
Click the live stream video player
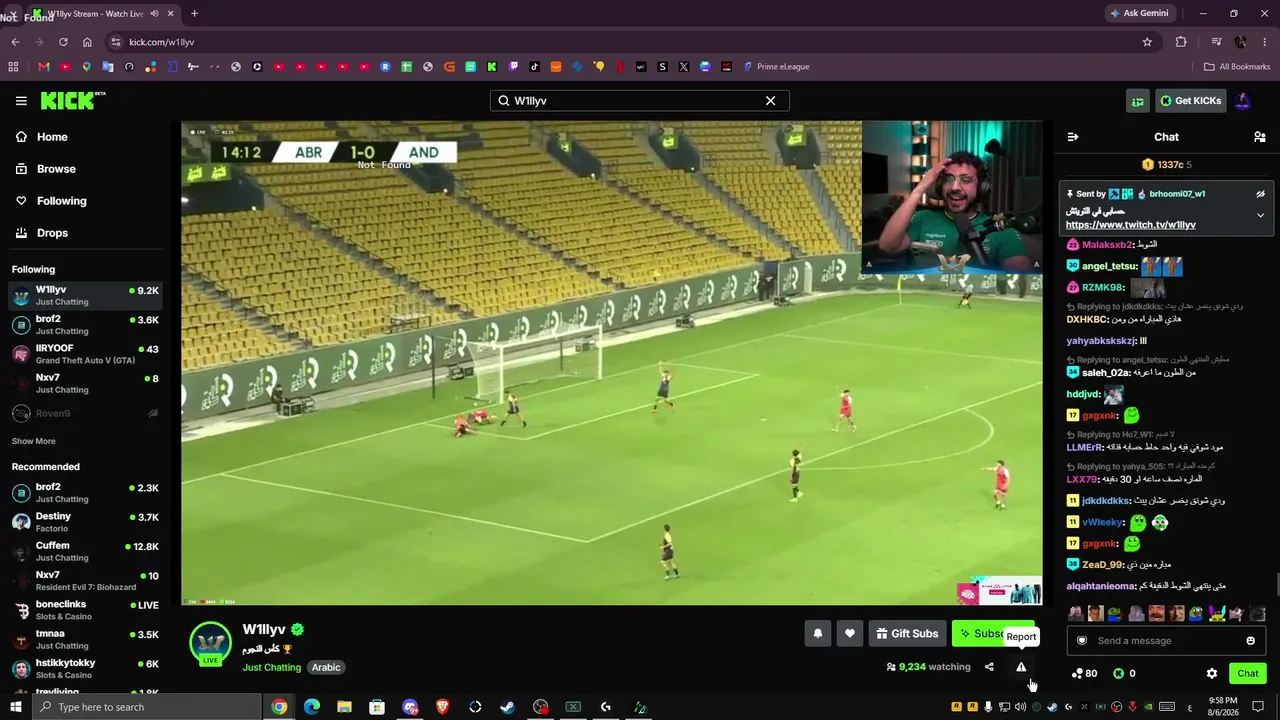click(x=612, y=363)
